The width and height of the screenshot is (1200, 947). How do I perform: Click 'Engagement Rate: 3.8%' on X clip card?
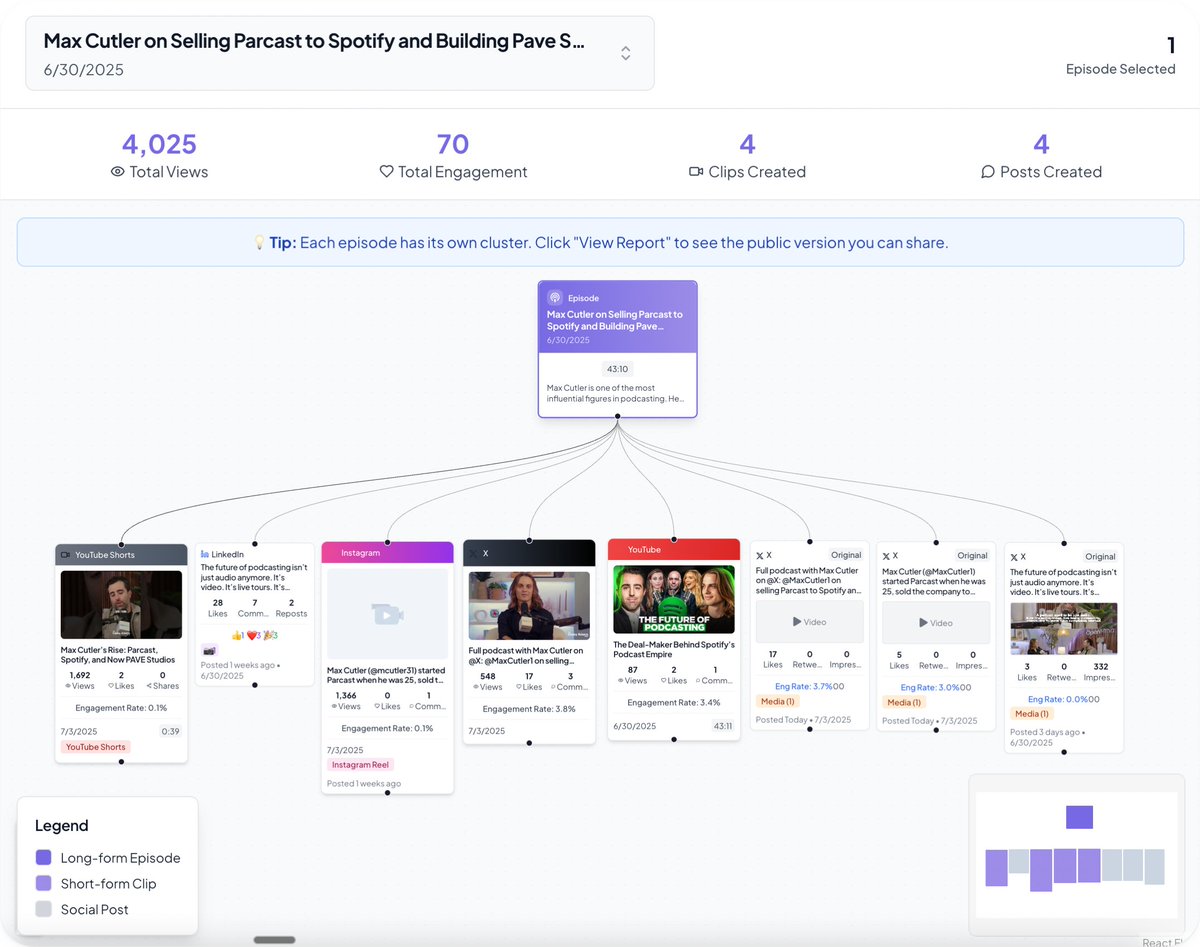click(529, 709)
